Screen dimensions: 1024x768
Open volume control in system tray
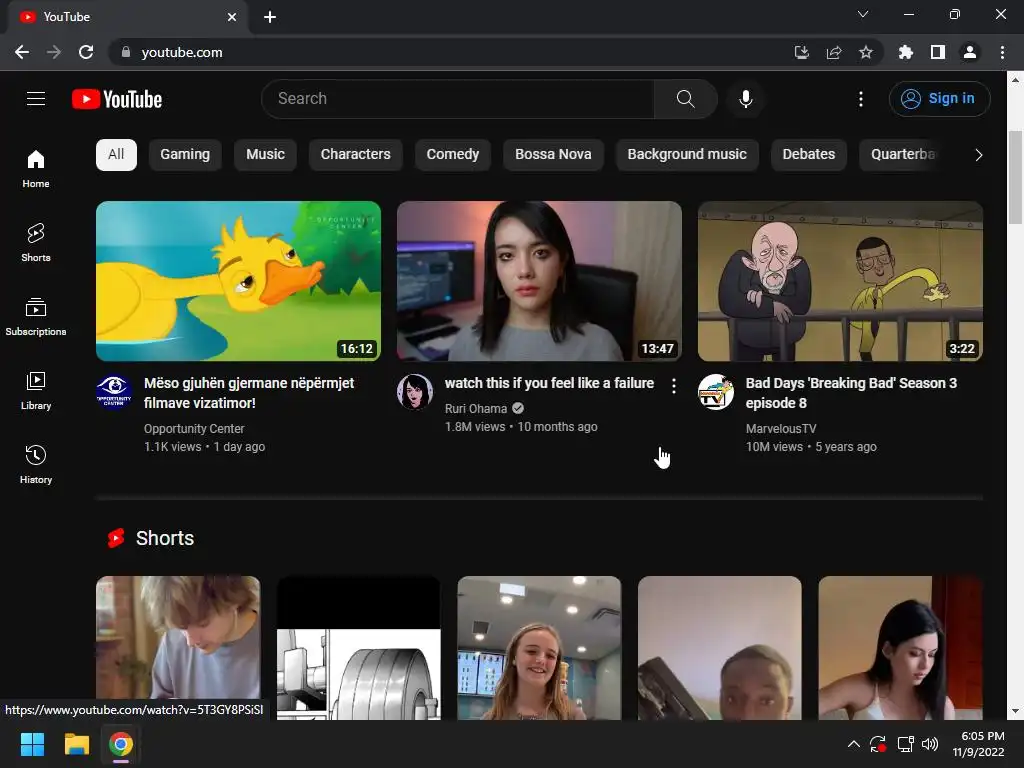coord(930,744)
